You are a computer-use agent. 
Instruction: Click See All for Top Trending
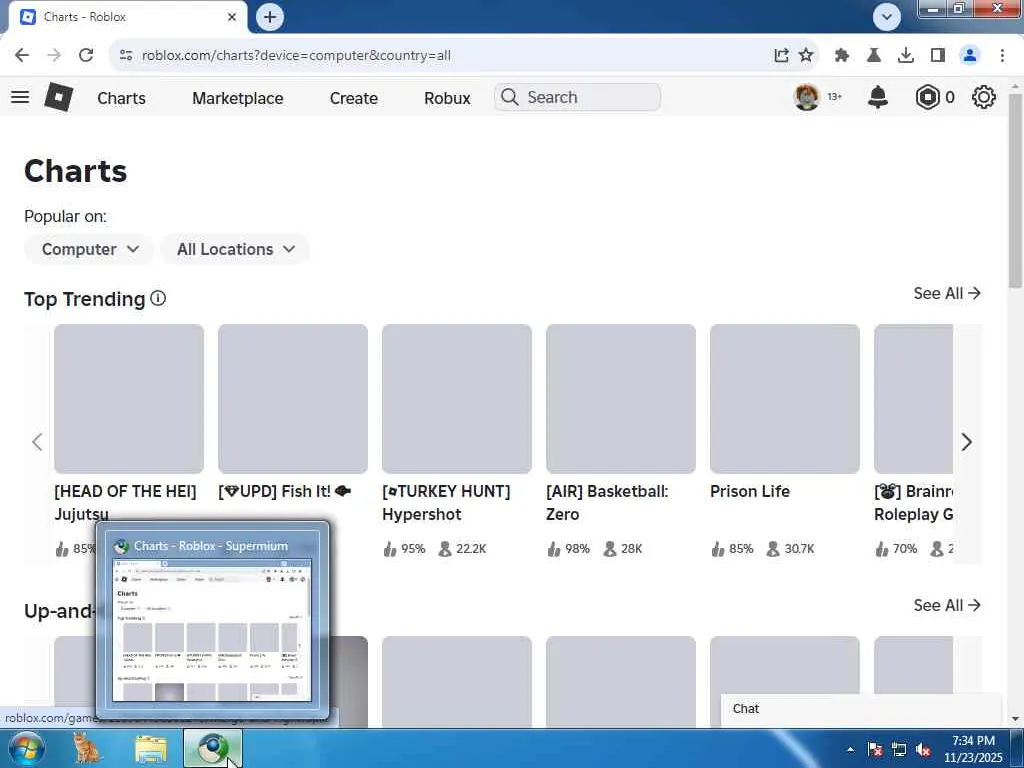(x=947, y=293)
